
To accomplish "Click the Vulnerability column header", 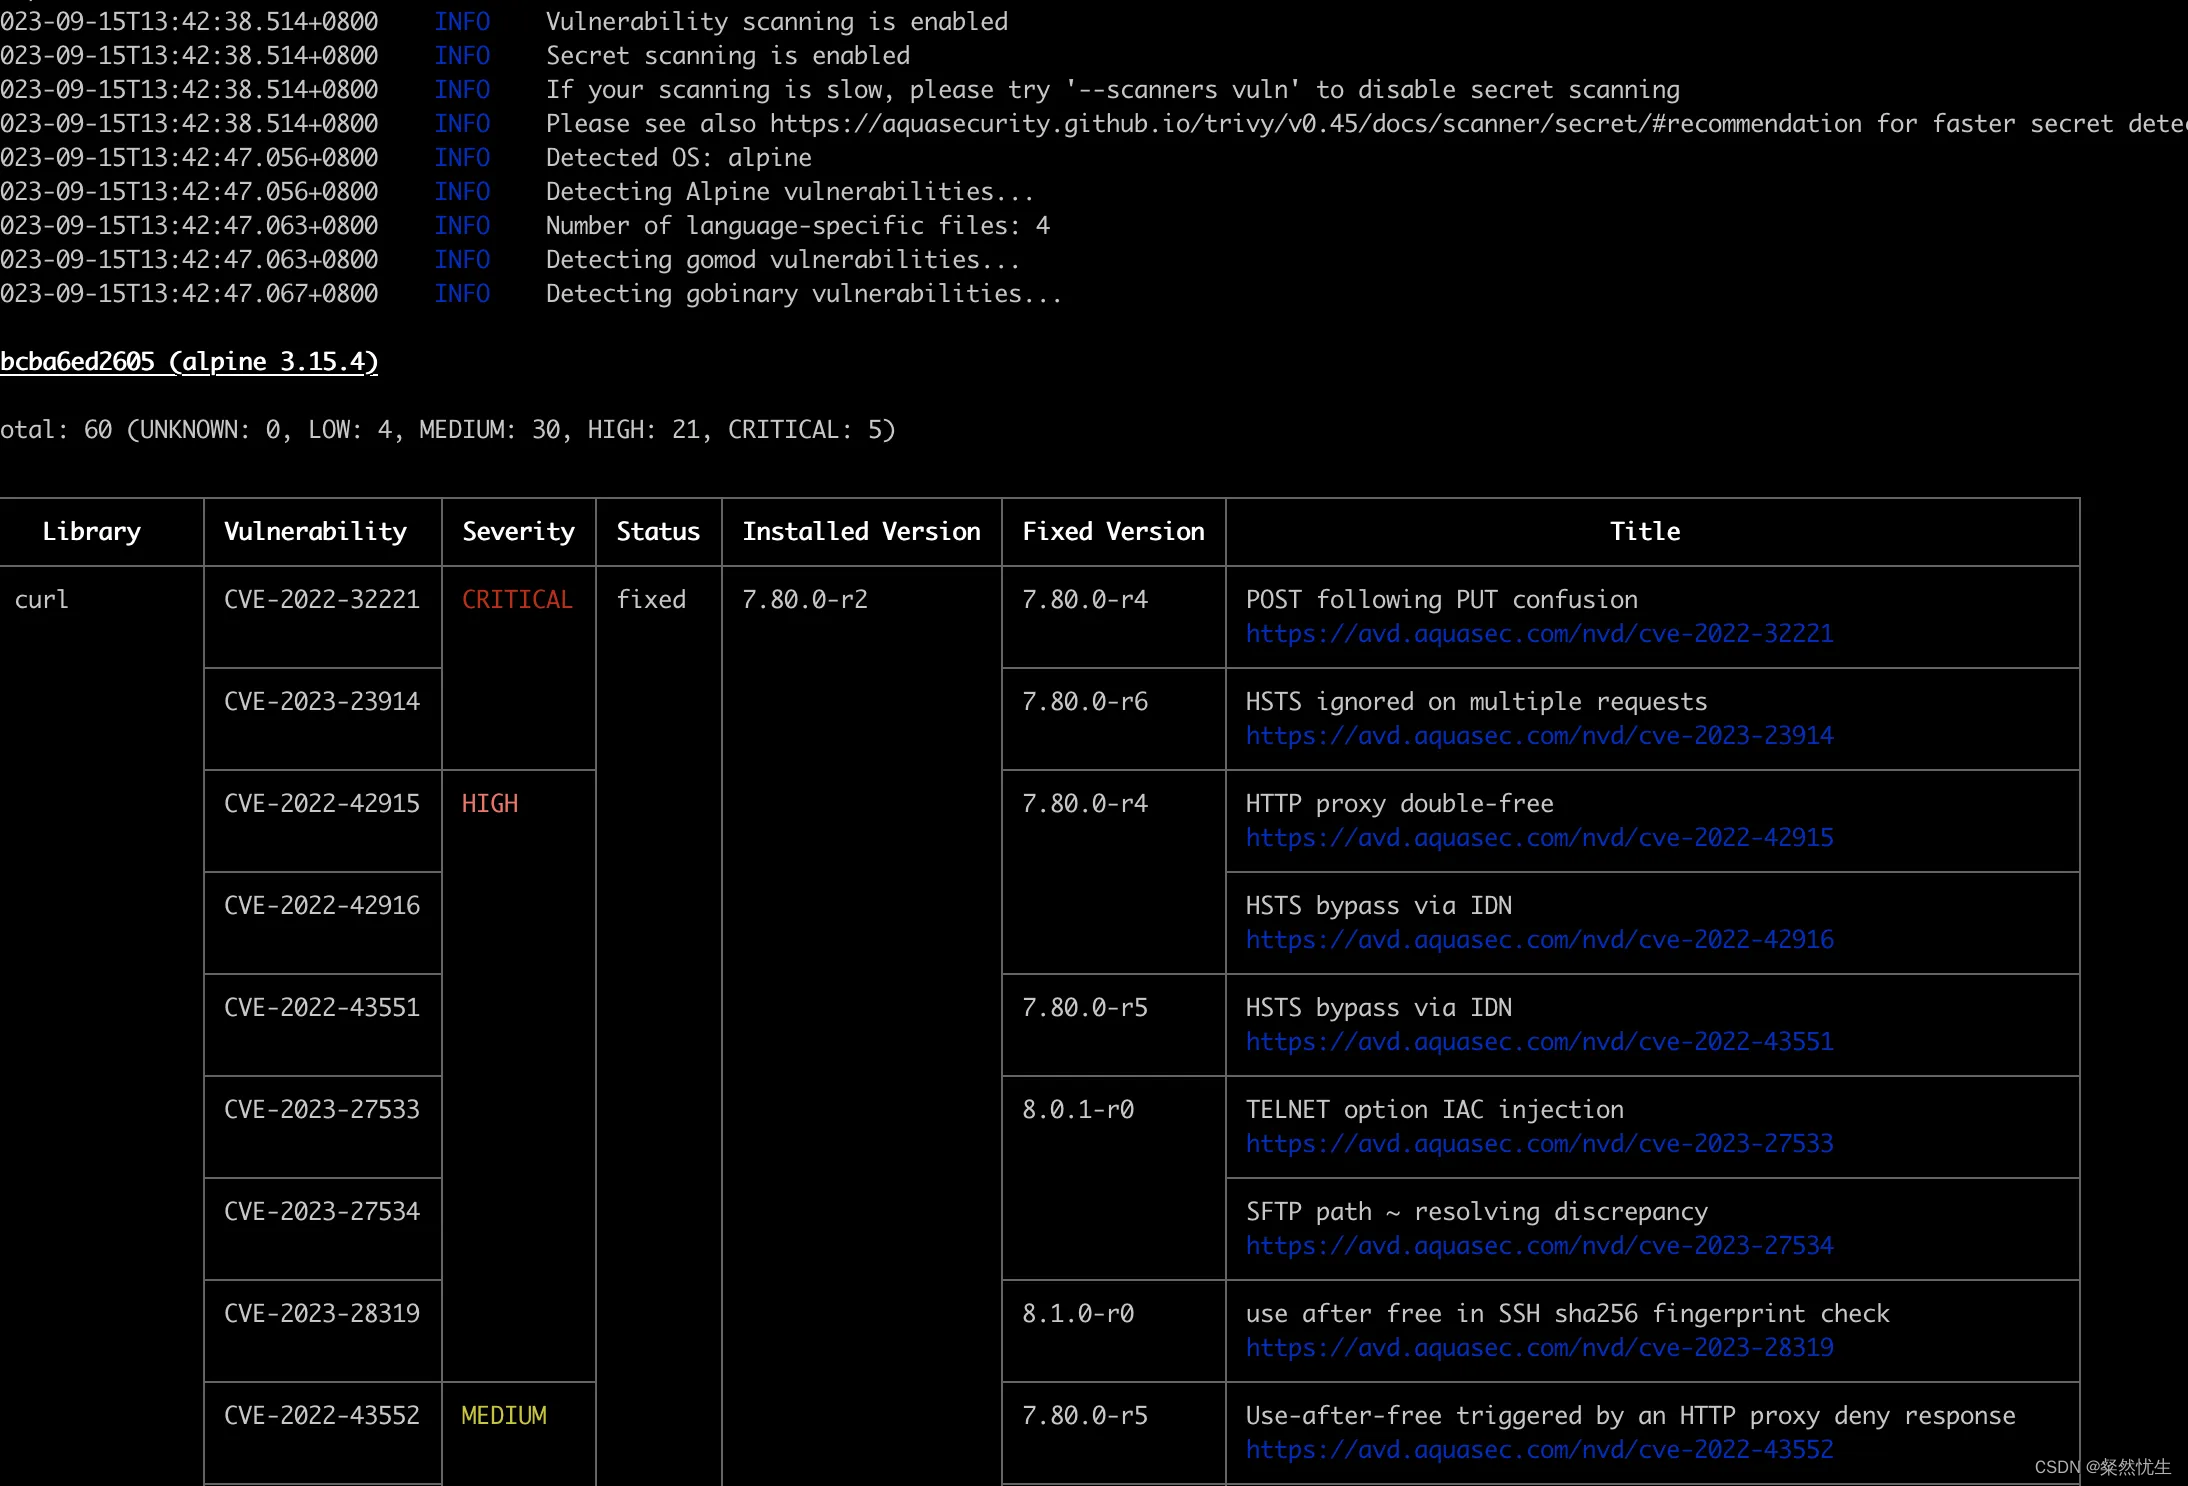I will click(315, 532).
